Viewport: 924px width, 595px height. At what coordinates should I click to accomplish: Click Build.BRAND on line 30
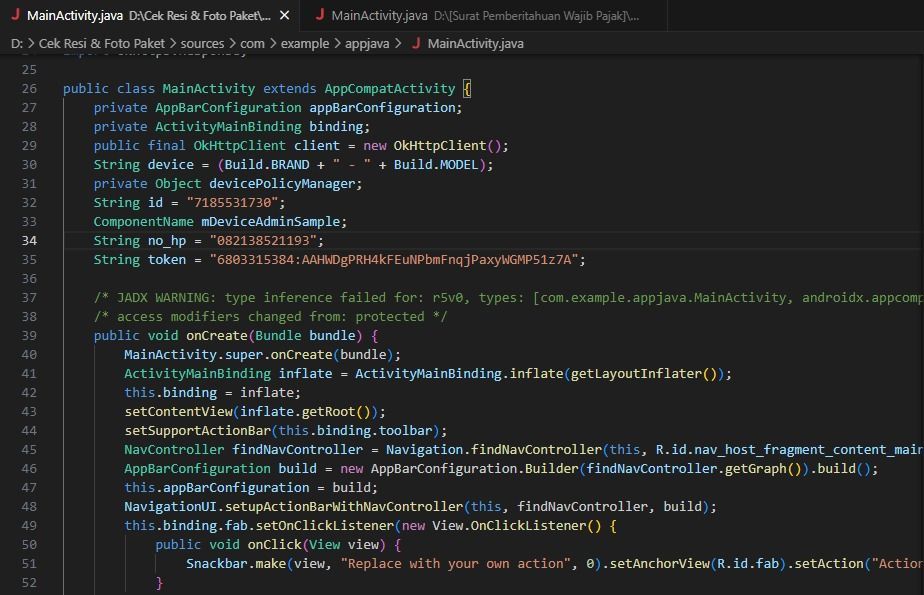tap(267, 164)
